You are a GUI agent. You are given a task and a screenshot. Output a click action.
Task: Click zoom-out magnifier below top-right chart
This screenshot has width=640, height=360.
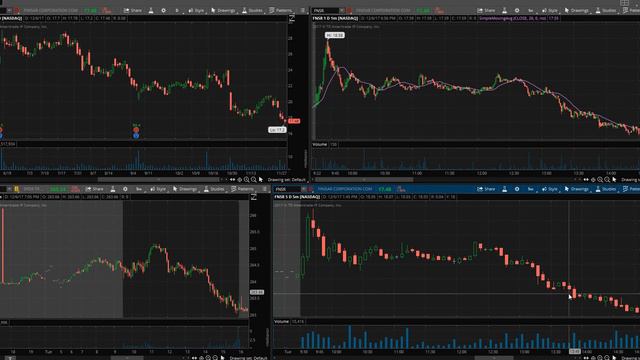607,180
